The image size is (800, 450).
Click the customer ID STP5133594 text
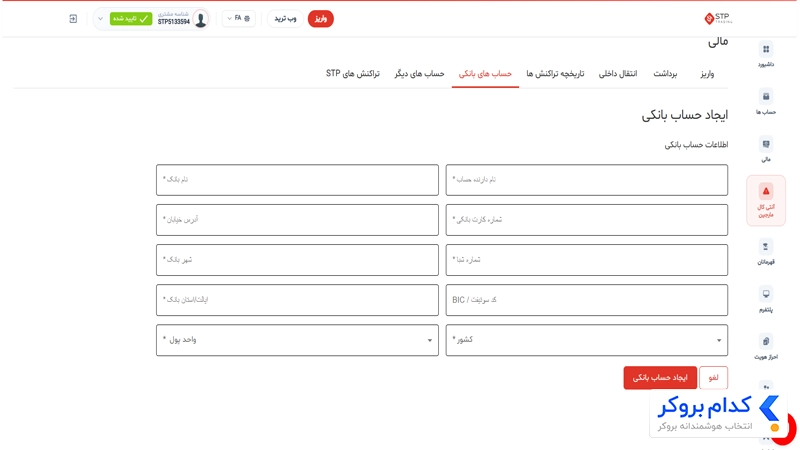pos(173,22)
